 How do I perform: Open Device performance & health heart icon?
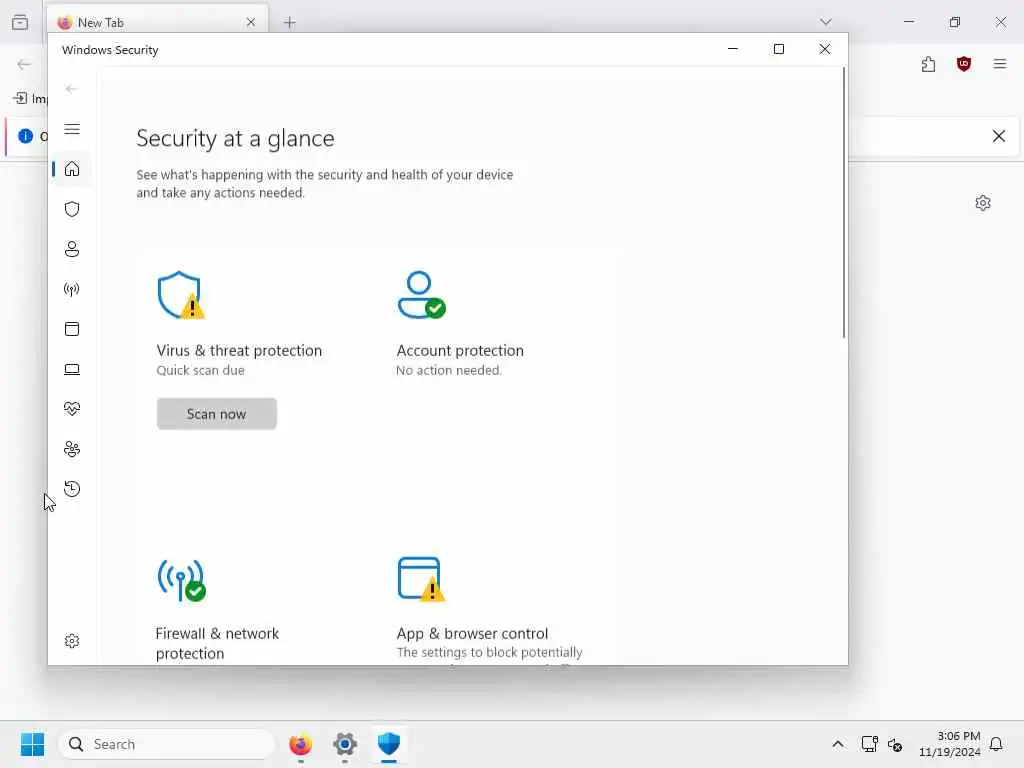point(72,409)
